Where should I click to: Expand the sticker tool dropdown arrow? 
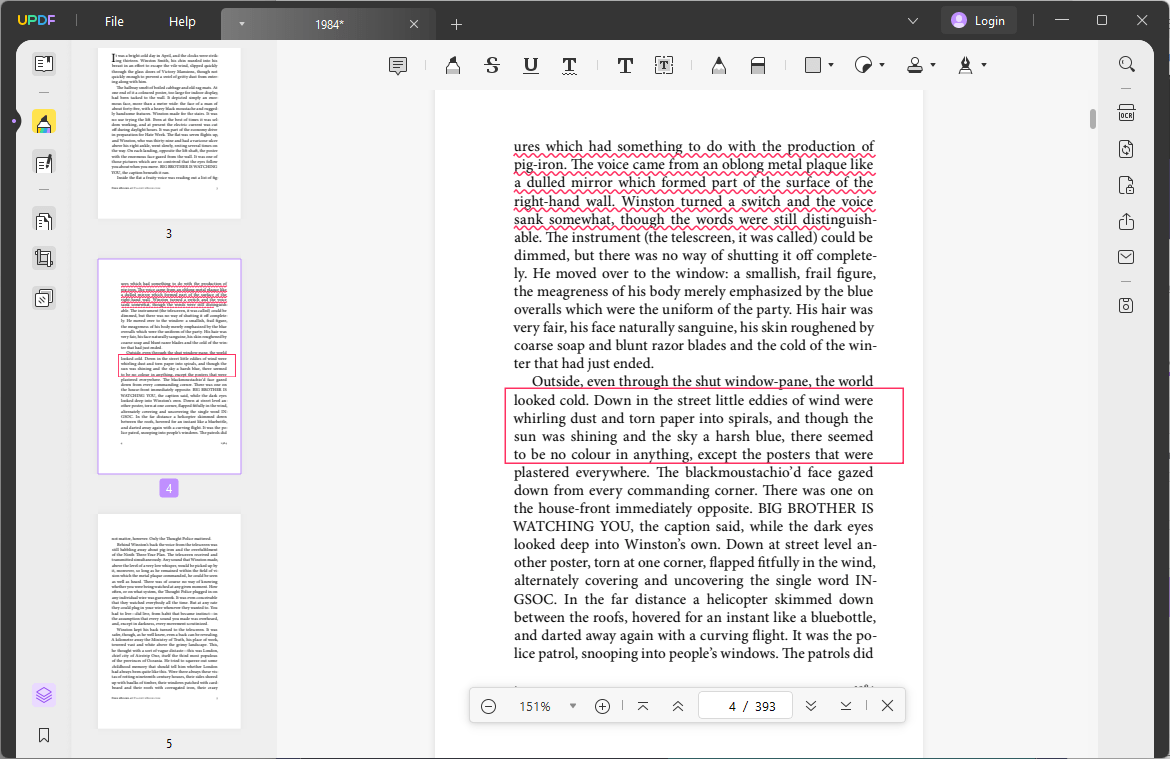tap(882, 66)
